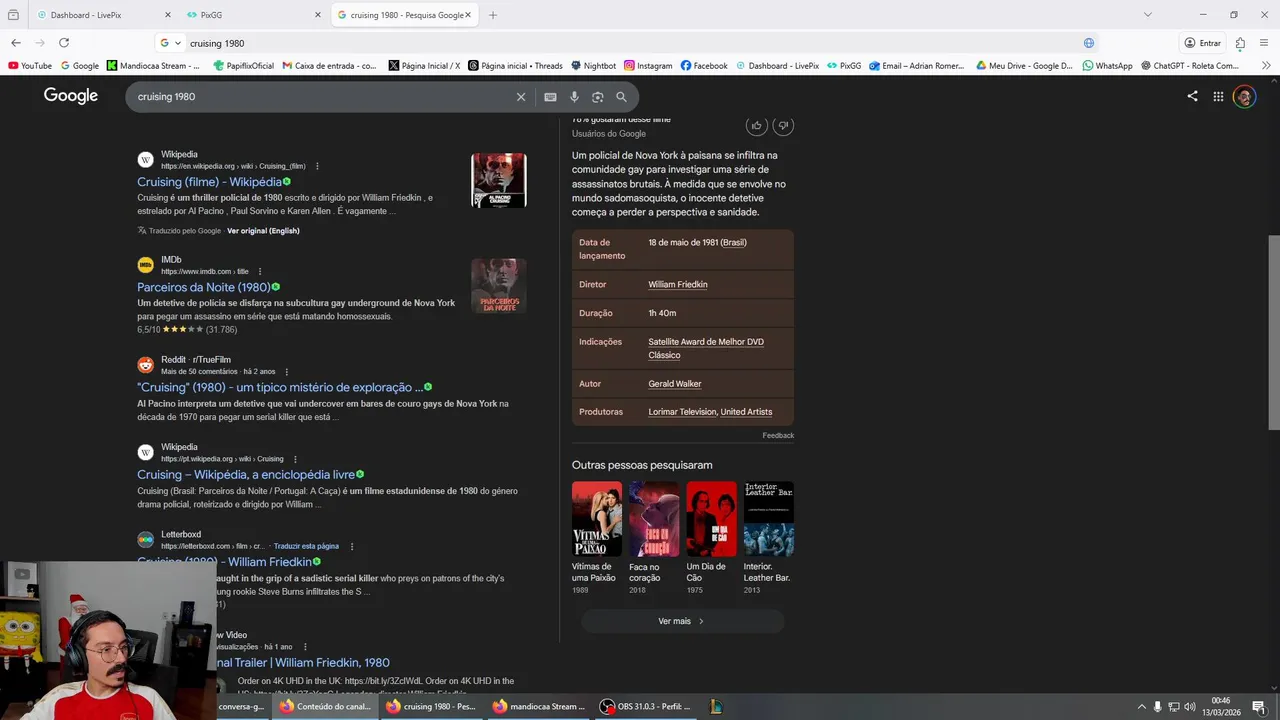Image resolution: width=1280 pixels, height=720 pixels.
Task: Give thumbs down to the film
Action: pyautogui.click(x=783, y=125)
